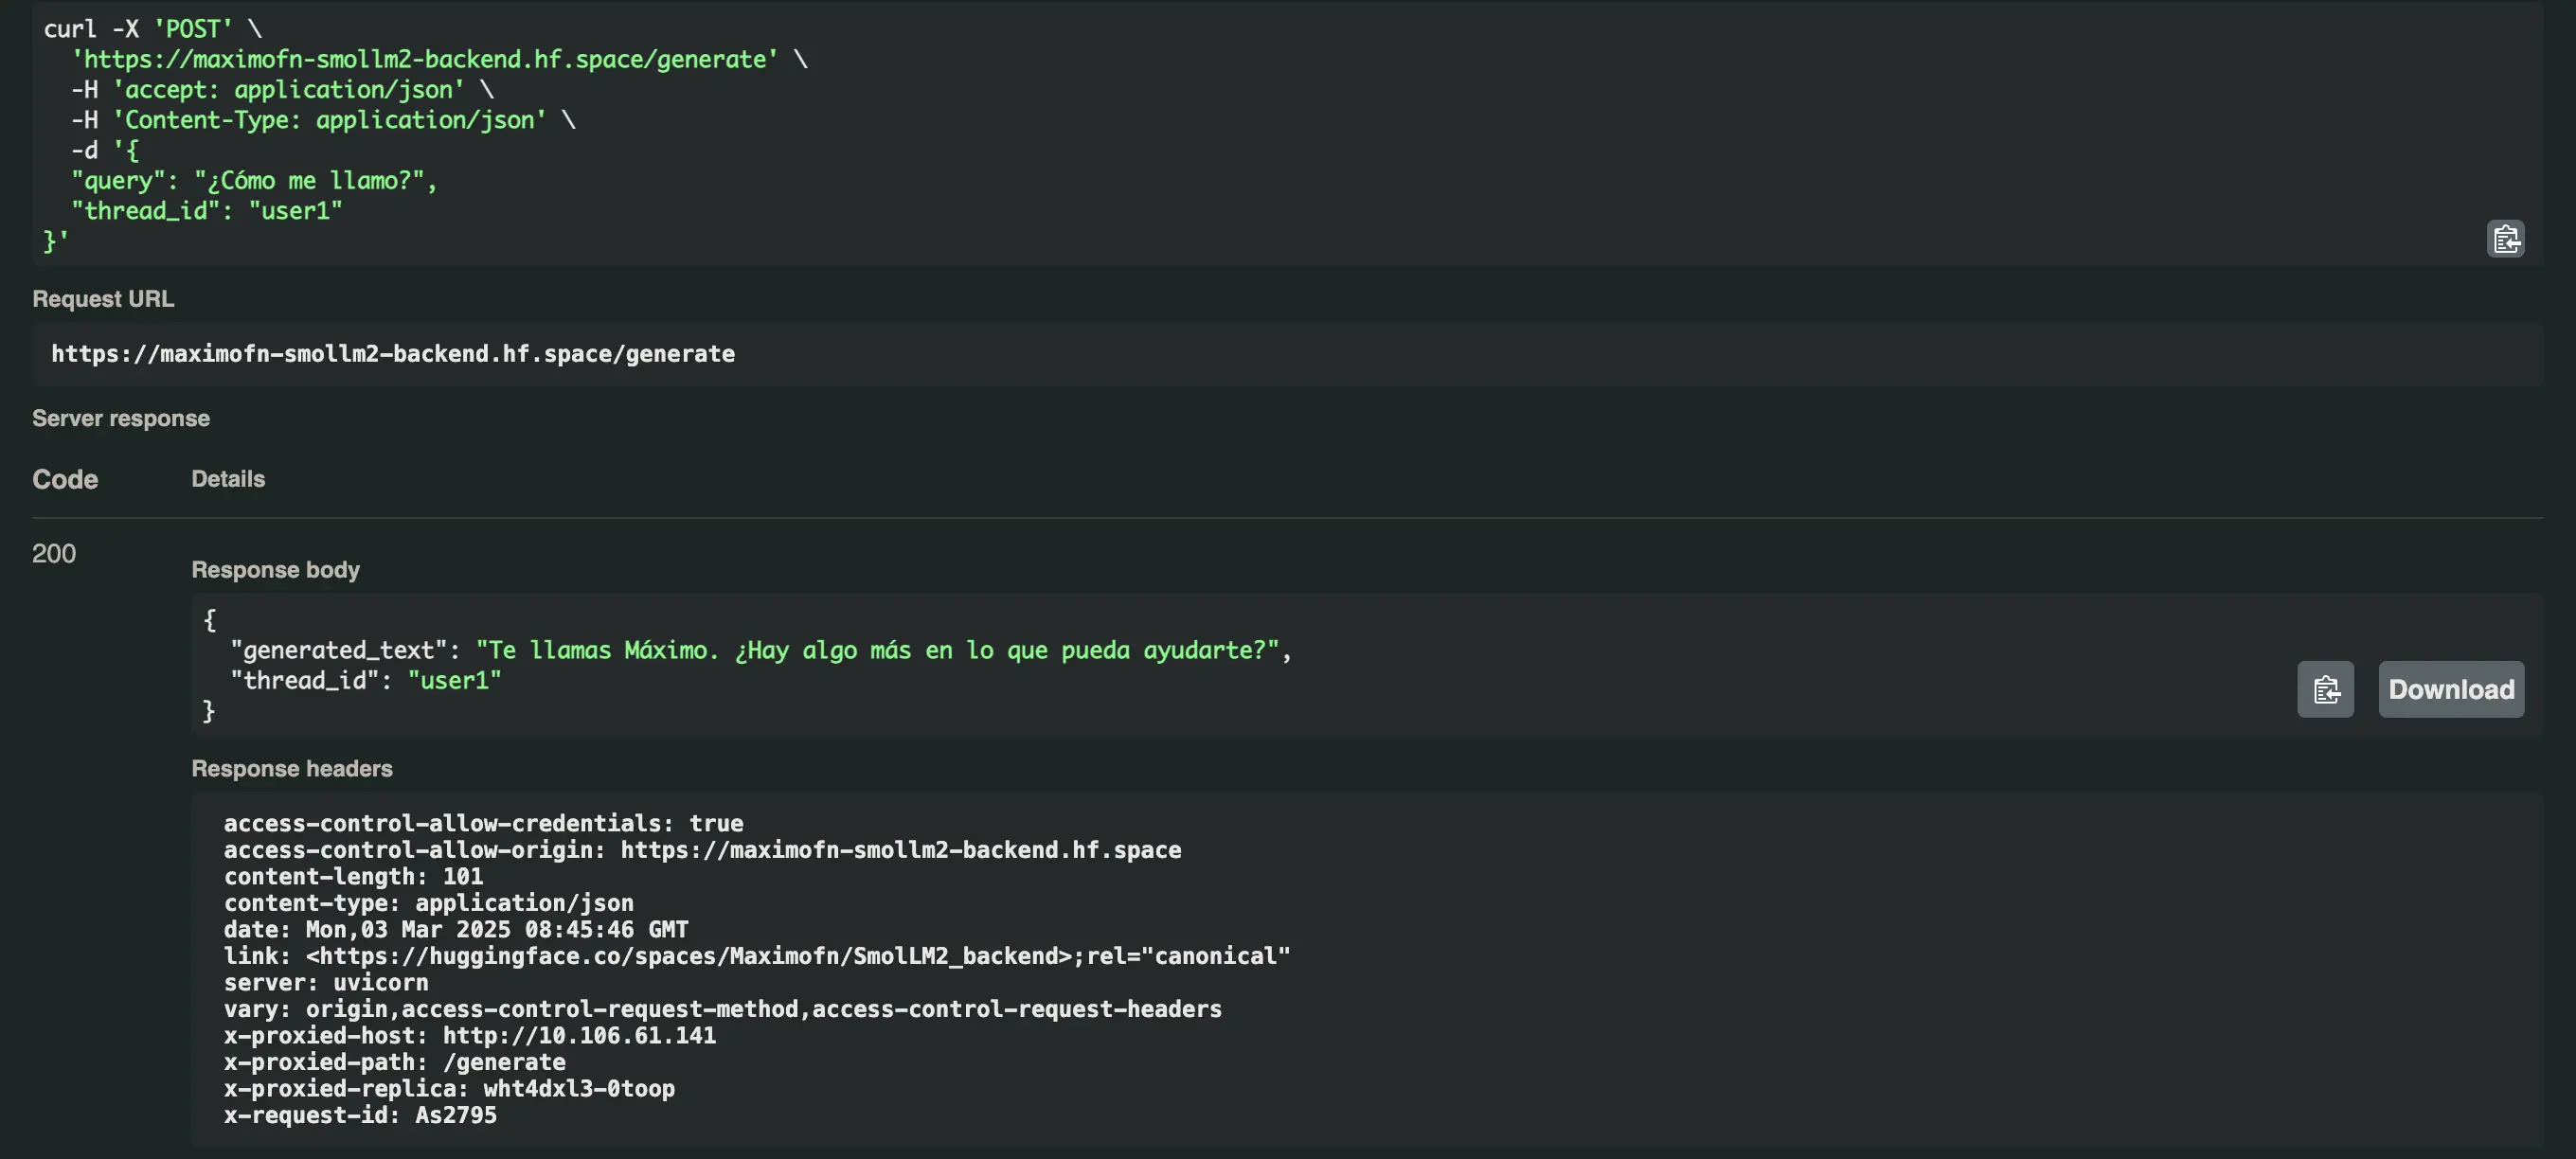Click the access-control-allow-origin header
The height and width of the screenshot is (1159, 2576).
point(702,850)
